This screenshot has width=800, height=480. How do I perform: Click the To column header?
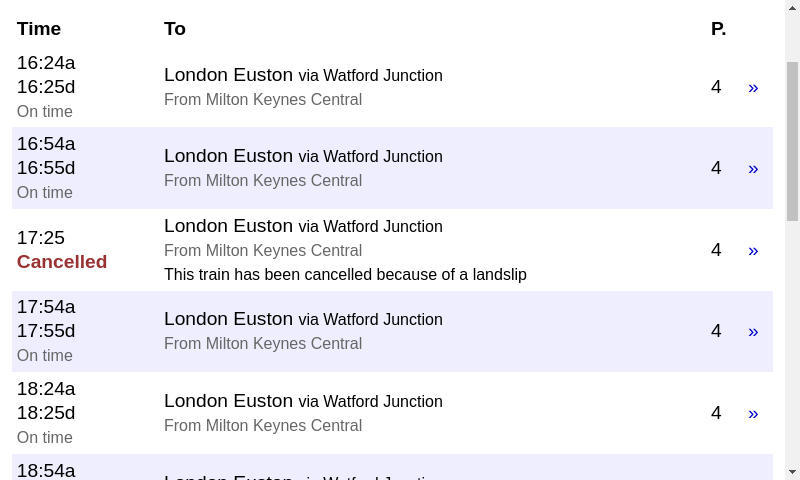pyautogui.click(x=175, y=29)
